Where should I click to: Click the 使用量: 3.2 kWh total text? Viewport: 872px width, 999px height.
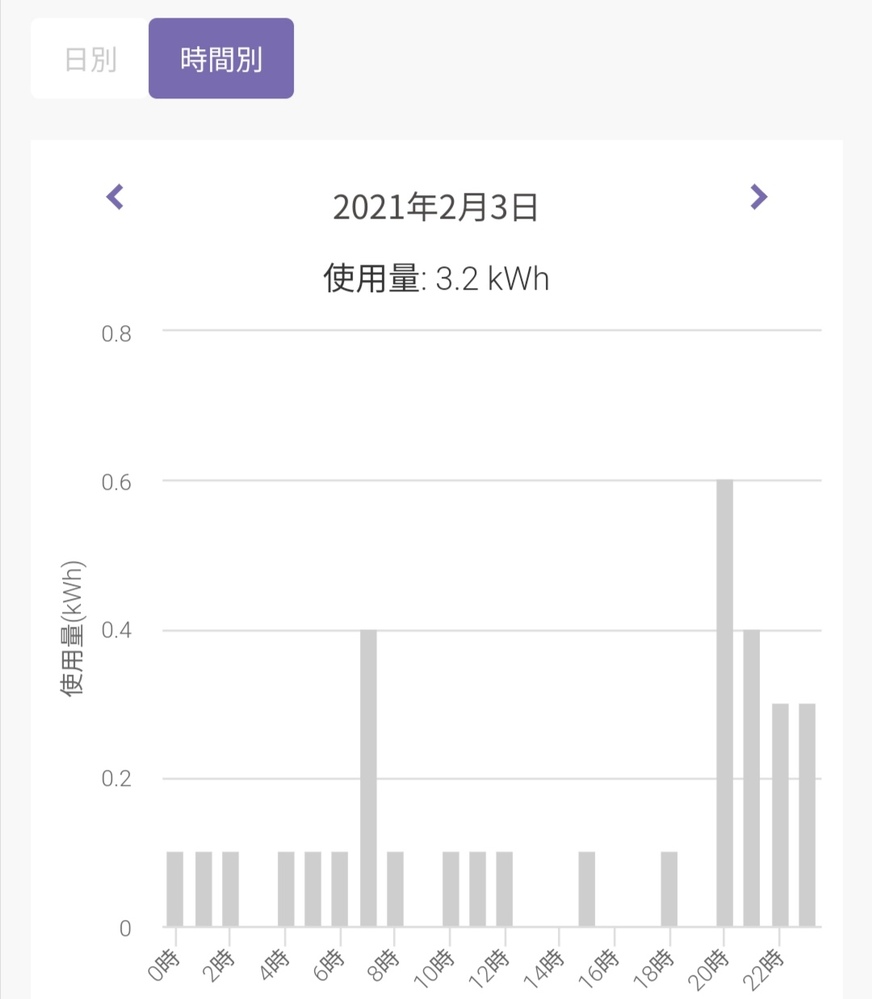coord(436,278)
